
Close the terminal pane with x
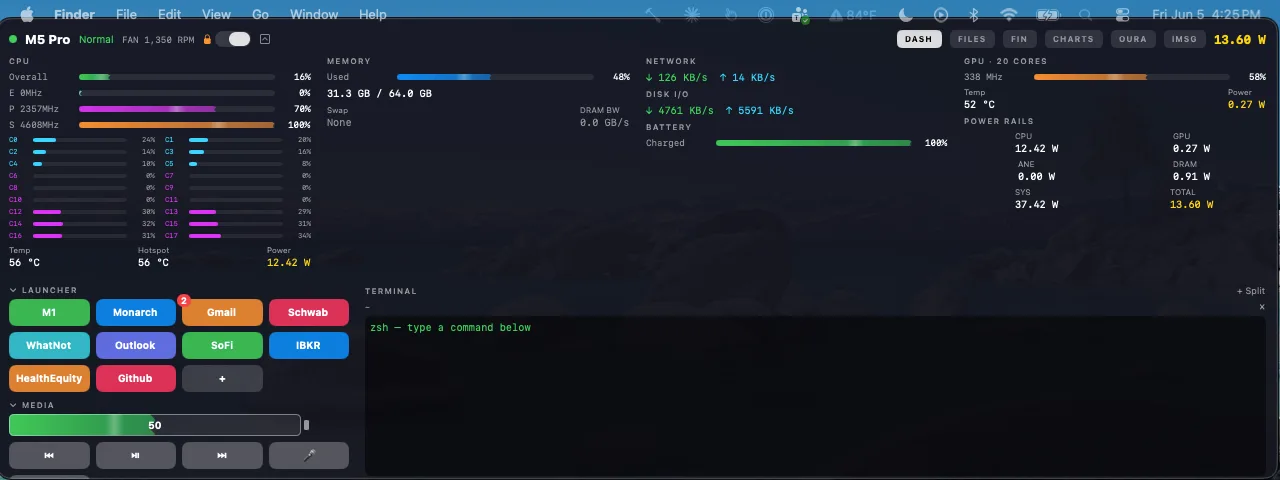click(x=1262, y=307)
